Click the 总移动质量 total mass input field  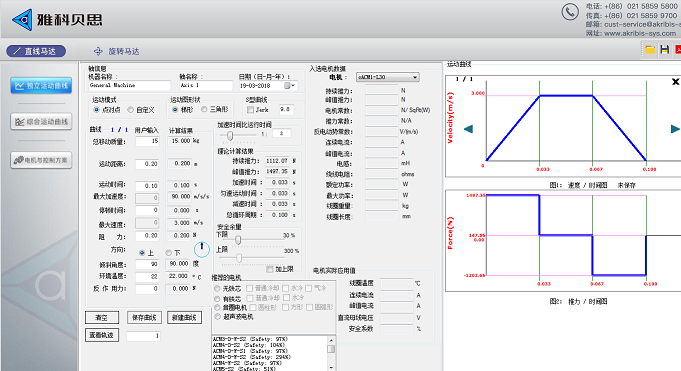pyautogui.click(x=147, y=141)
